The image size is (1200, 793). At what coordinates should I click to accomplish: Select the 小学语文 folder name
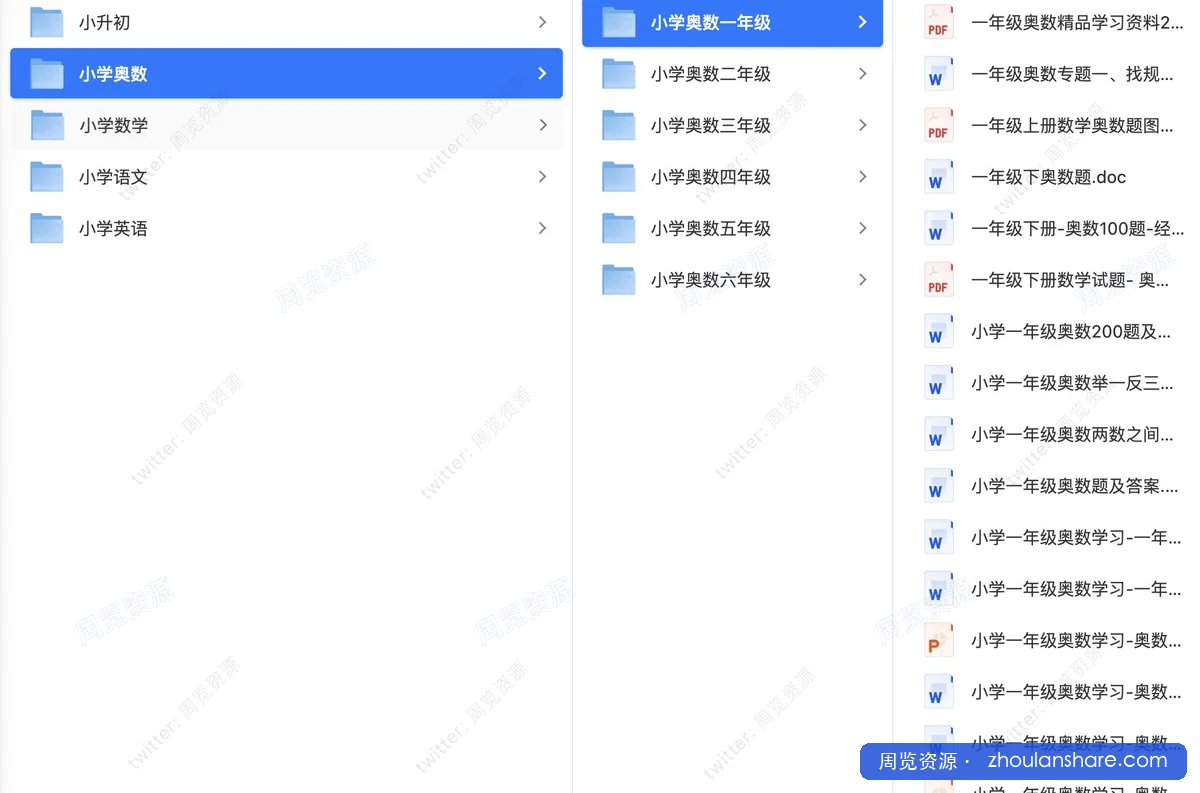coord(114,176)
